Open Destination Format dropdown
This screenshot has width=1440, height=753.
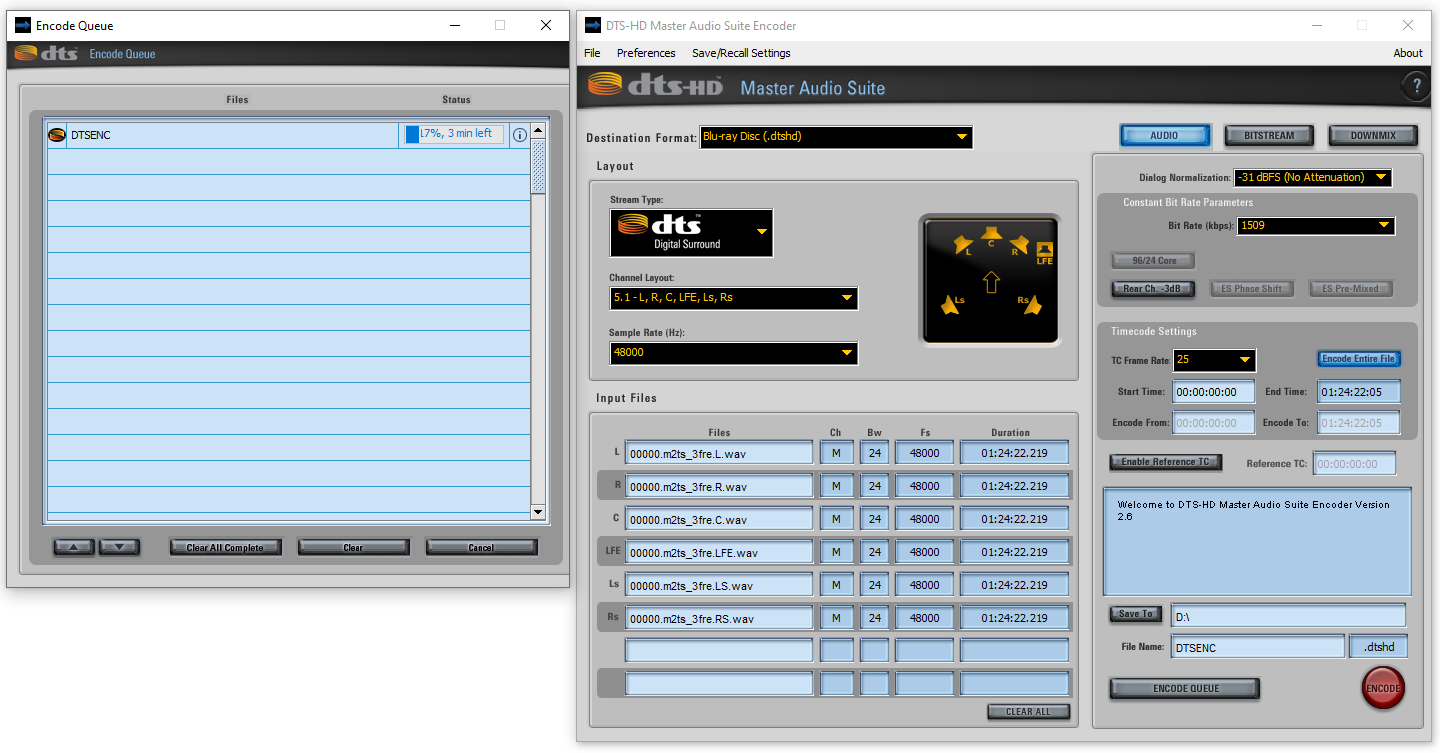[x=835, y=137]
